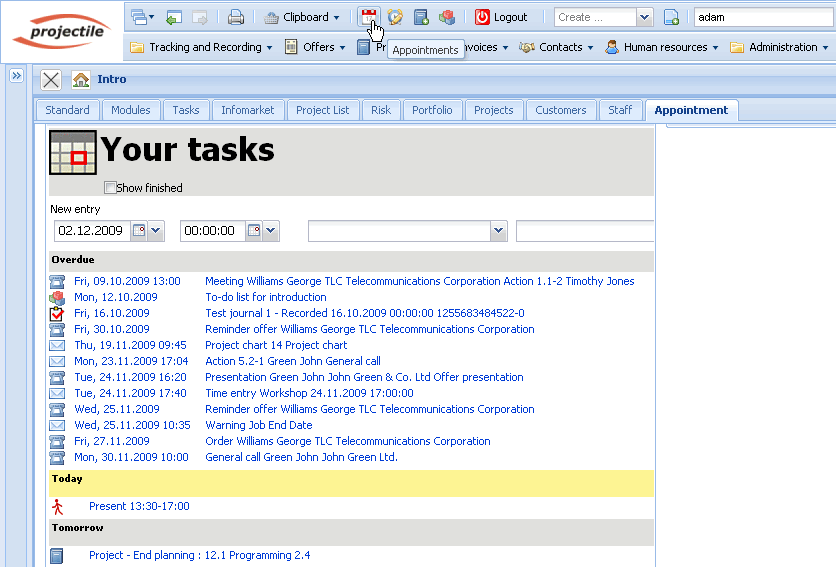Switch to the Infomarket tab
The width and height of the screenshot is (836, 567).
point(248,110)
